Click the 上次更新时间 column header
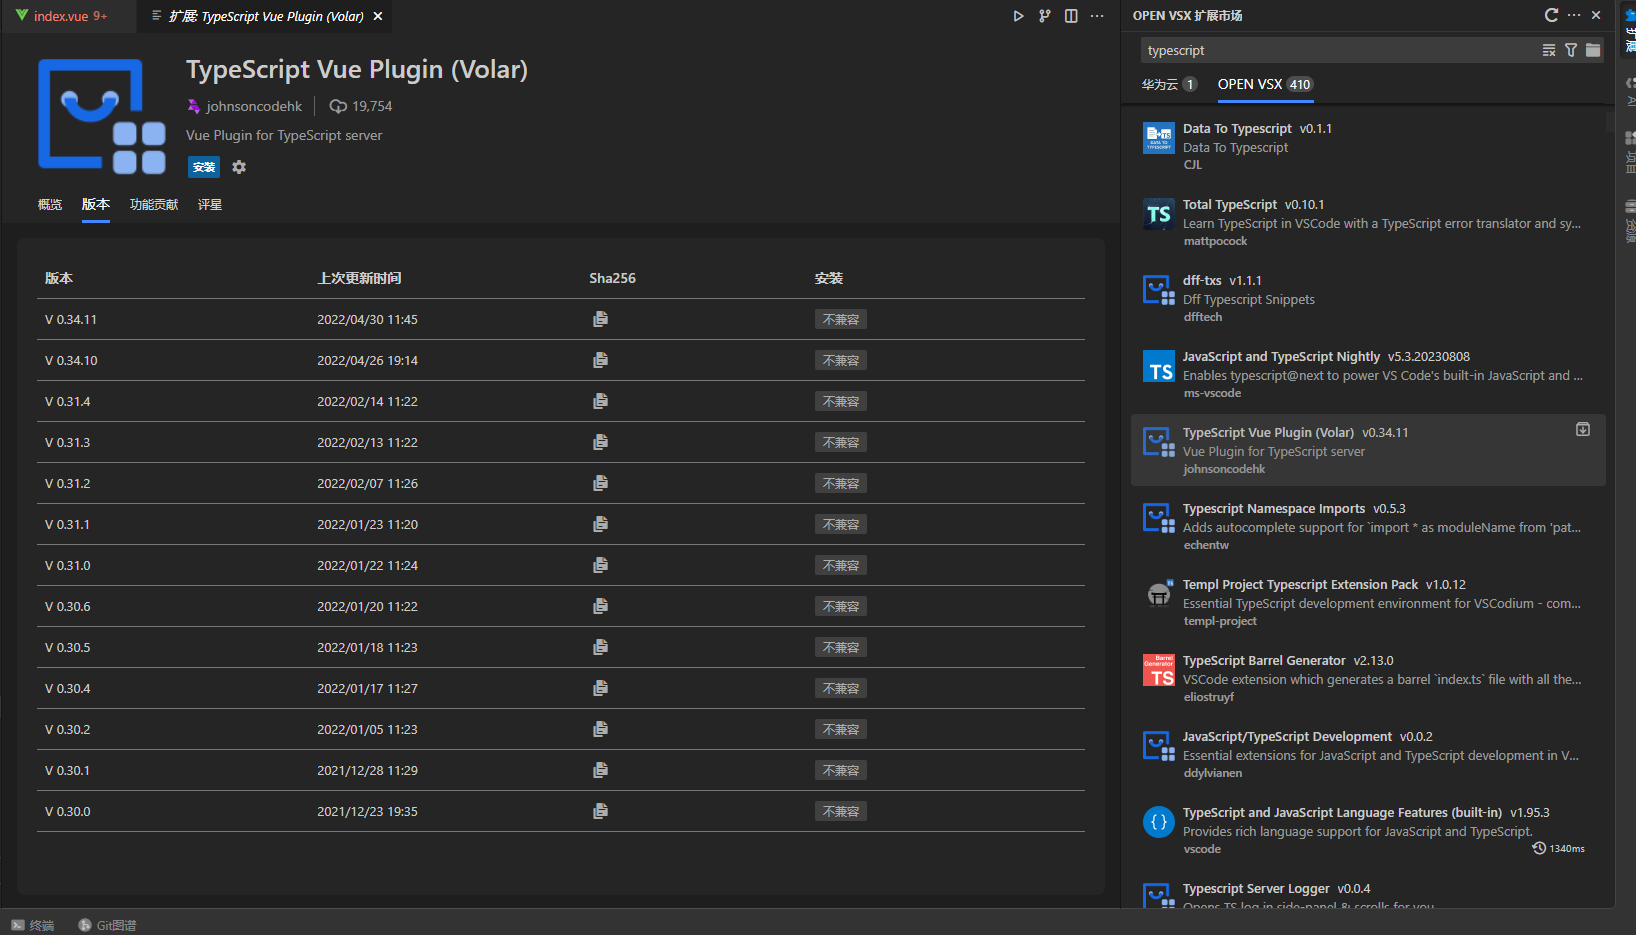Image resolution: width=1636 pixels, height=935 pixels. [359, 278]
